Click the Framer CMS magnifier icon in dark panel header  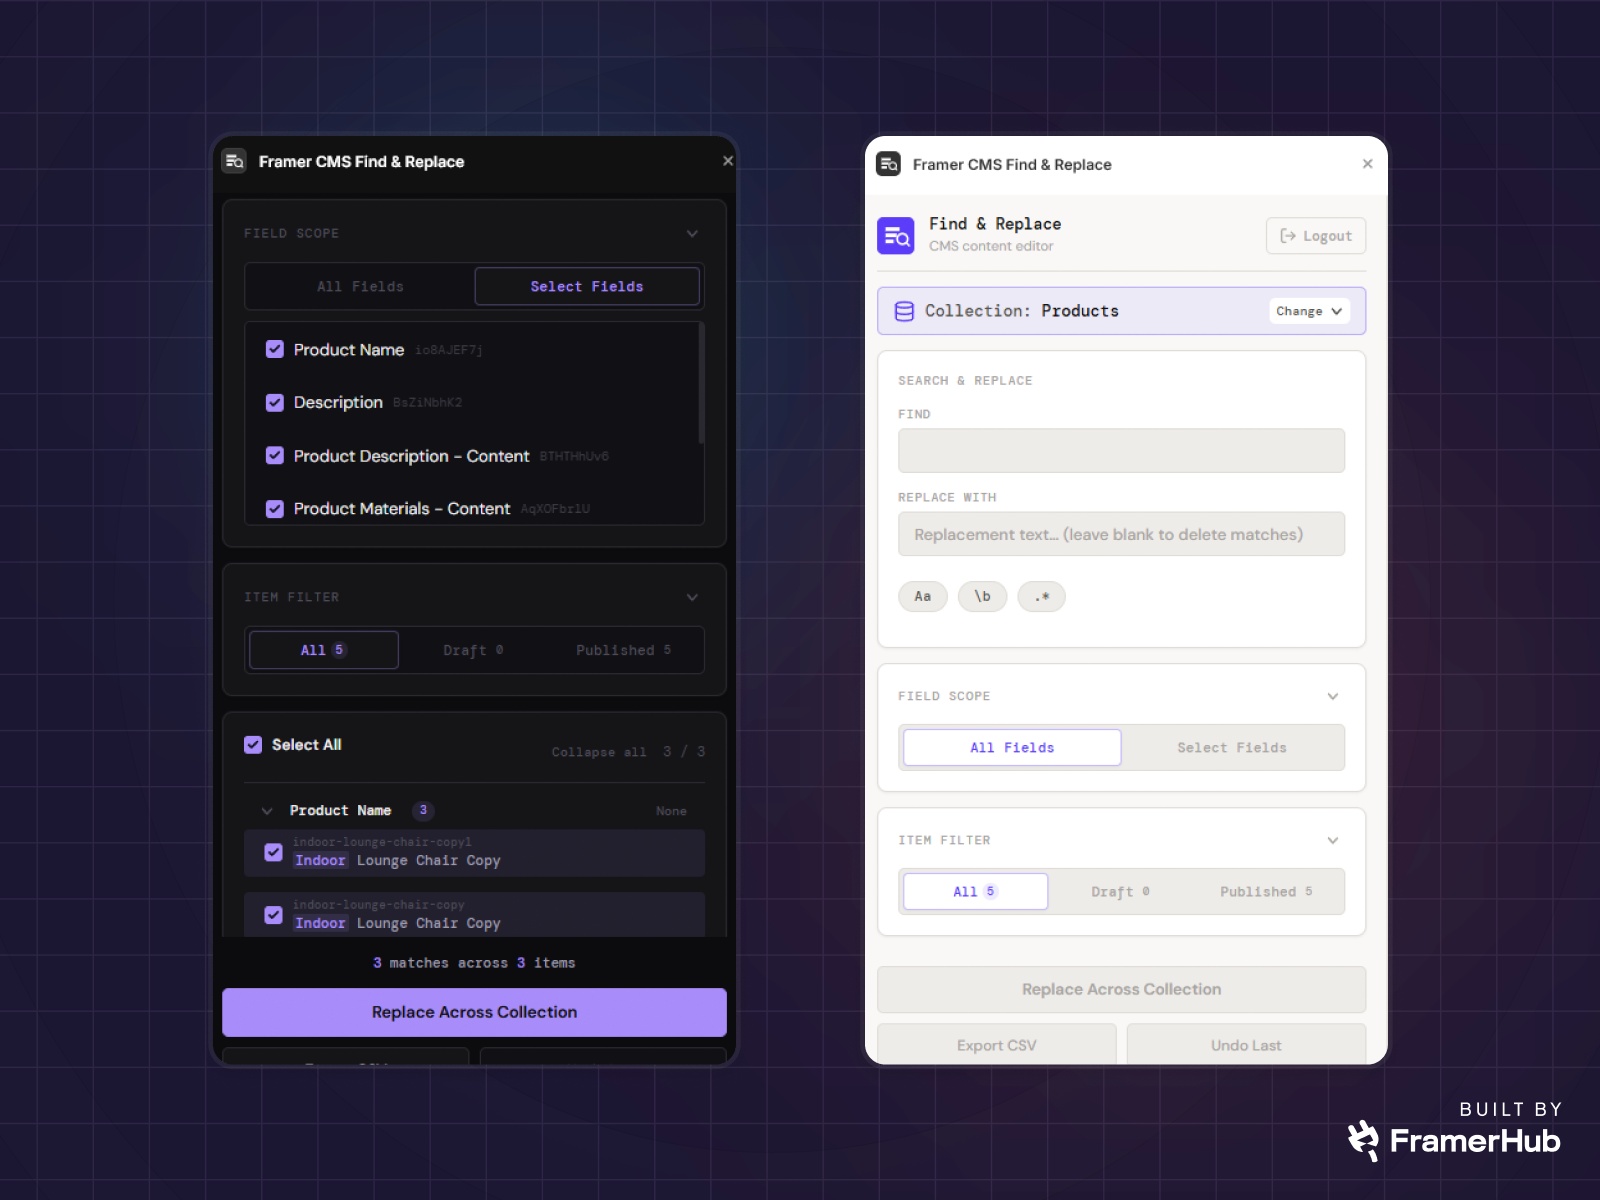tap(234, 161)
